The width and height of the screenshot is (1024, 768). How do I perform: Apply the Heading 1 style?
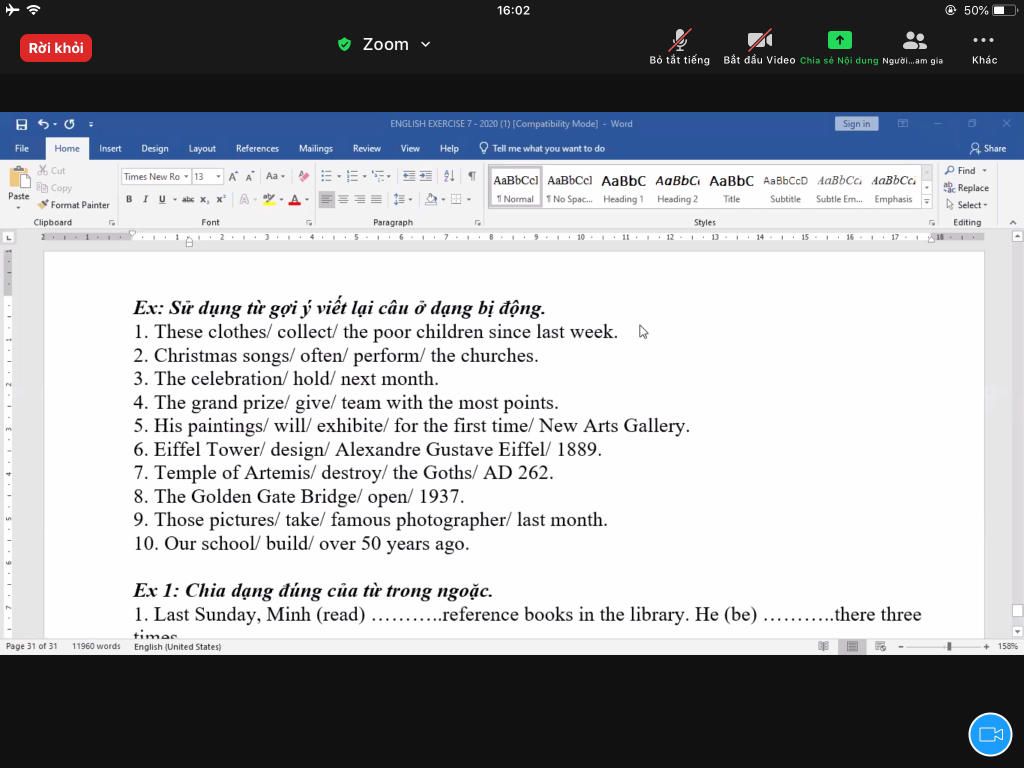pyautogui.click(x=623, y=188)
